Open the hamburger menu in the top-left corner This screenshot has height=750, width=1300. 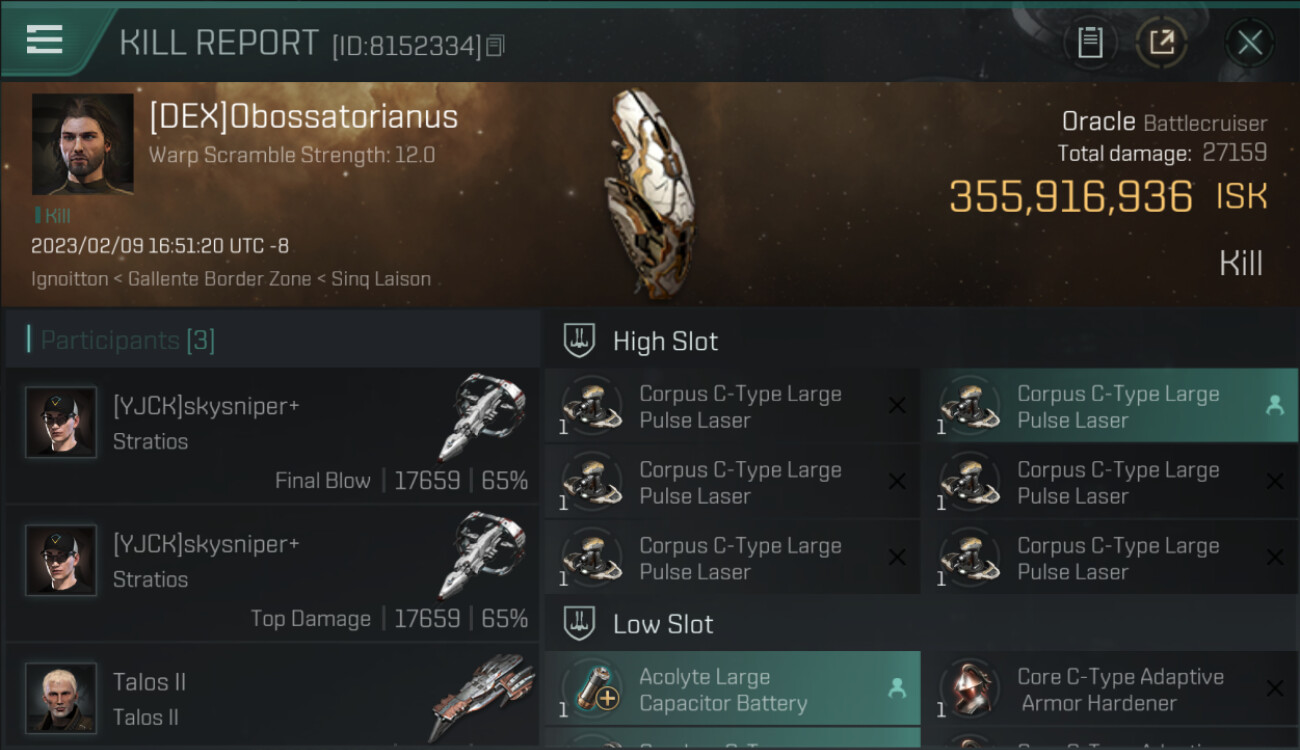(x=45, y=40)
